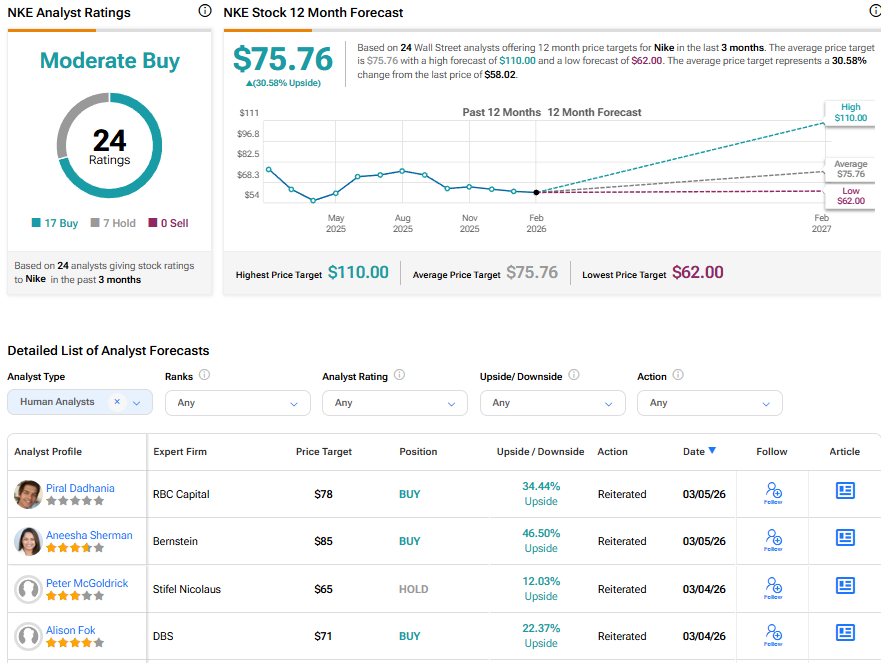
Task: Open Aneesha Sherman analyst profile link
Action: point(89,535)
